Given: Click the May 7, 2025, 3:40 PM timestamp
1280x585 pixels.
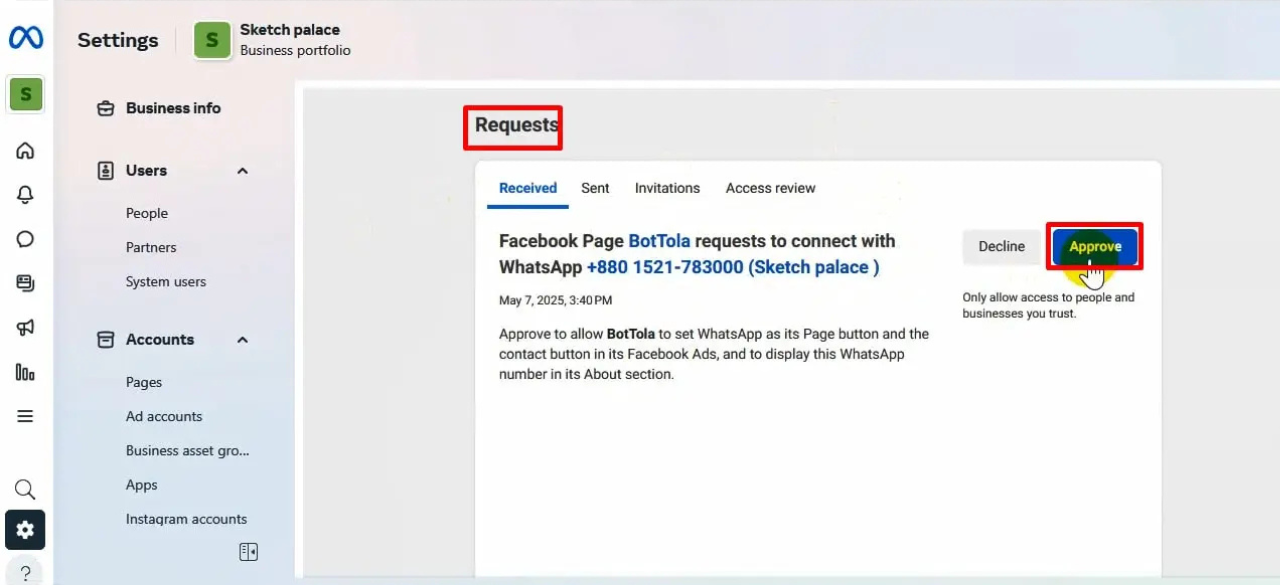Looking at the screenshot, I should pos(556,300).
